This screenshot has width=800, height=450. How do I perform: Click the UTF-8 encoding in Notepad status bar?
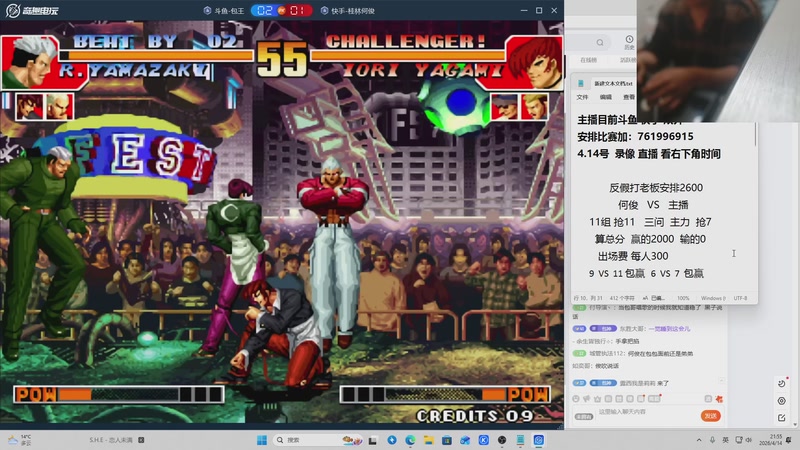(x=740, y=298)
